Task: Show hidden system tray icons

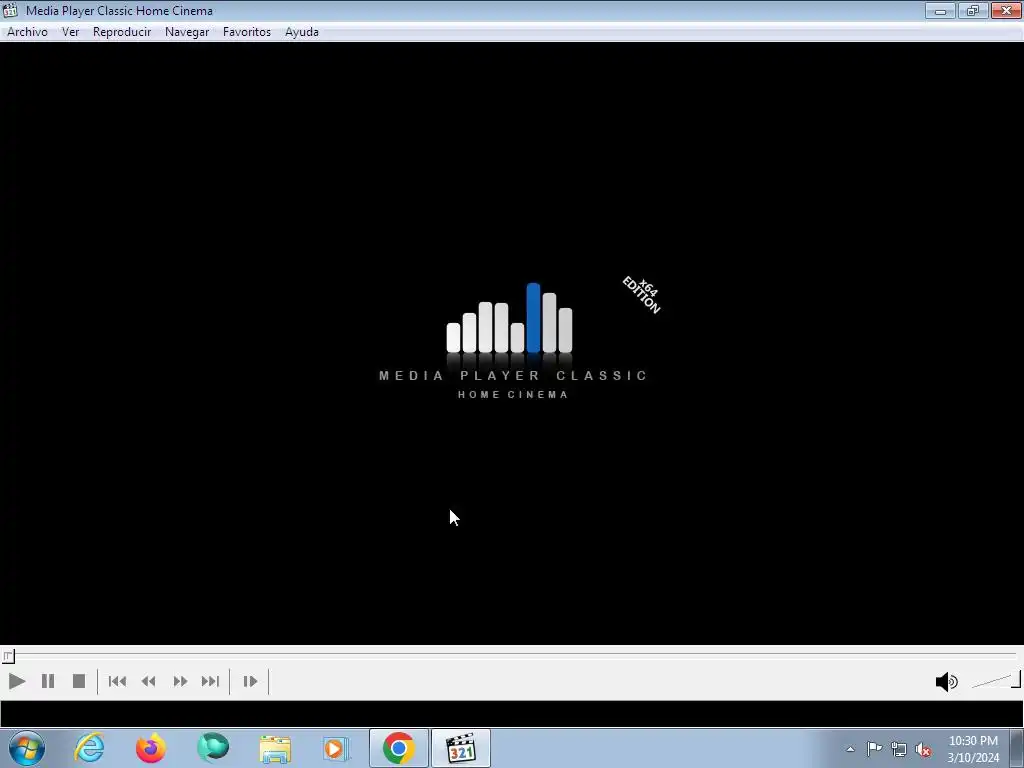Action: point(850,749)
